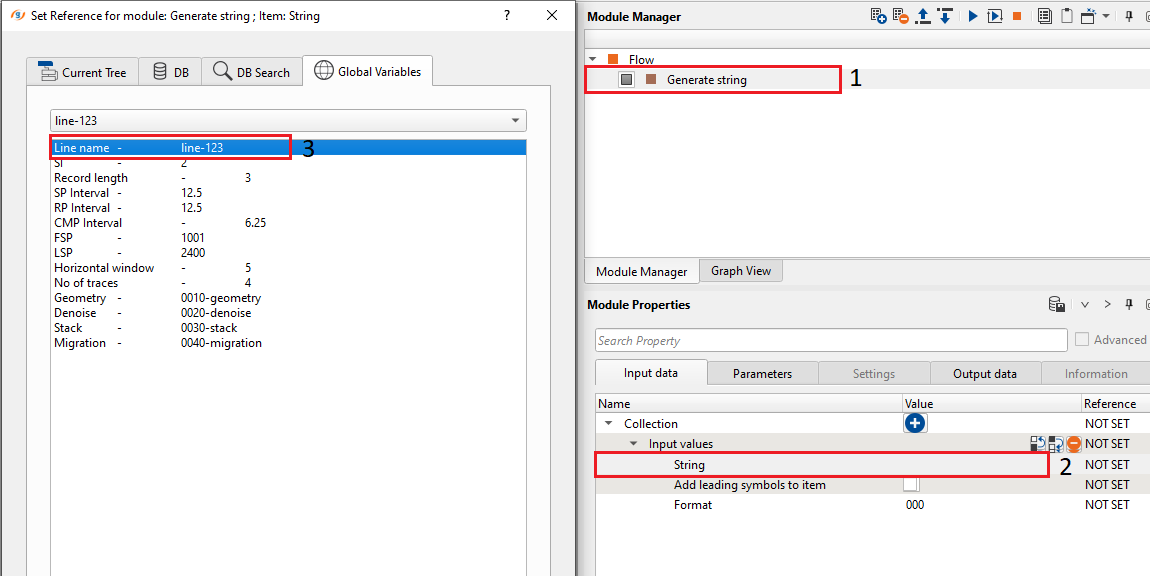Switch to Graph View tab

(740, 271)
